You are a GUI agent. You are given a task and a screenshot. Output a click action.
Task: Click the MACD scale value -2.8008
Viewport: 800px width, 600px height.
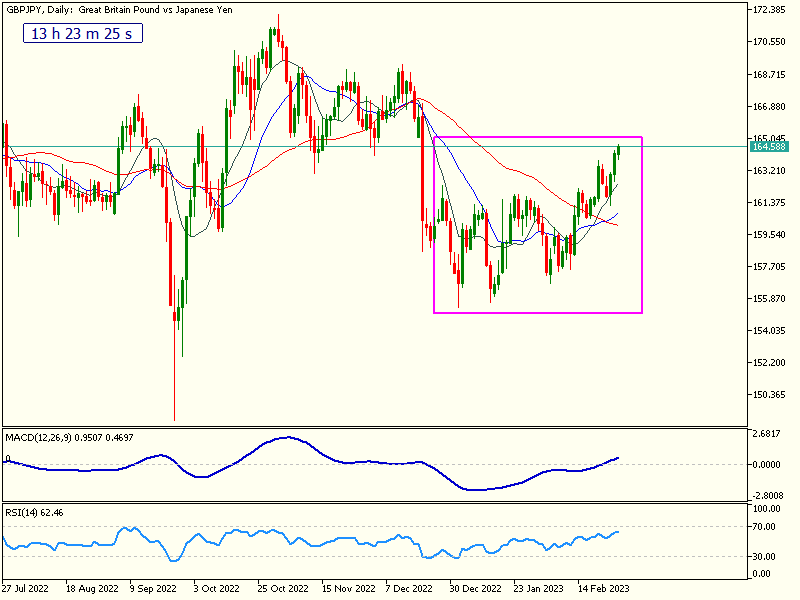(x=768, y=495)
